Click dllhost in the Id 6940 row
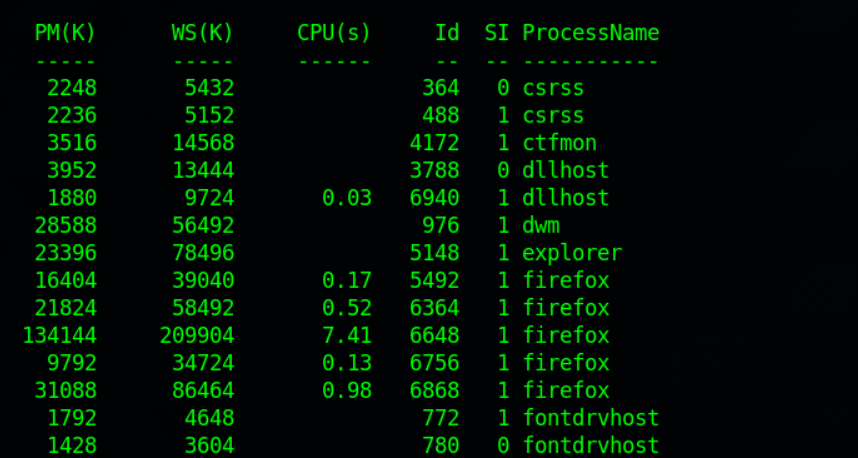Screen dimensions: 858x458 [566, 198]
